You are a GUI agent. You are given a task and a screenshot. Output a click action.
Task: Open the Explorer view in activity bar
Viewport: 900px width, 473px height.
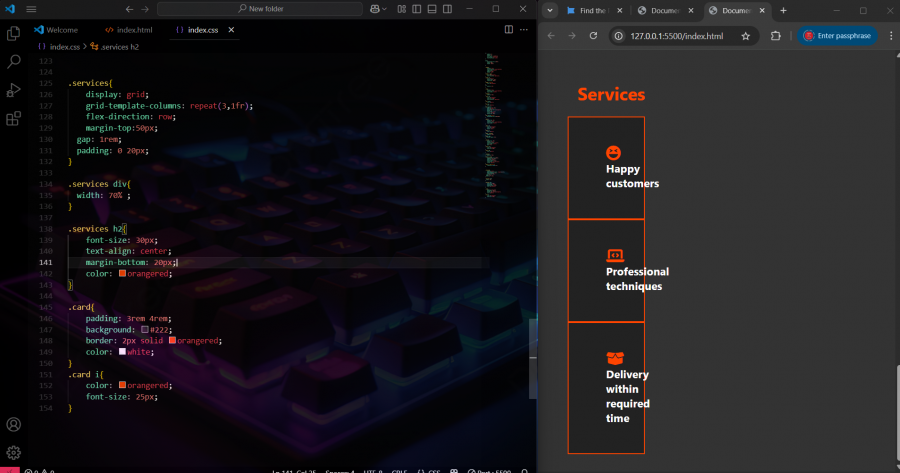coord(14,33)
